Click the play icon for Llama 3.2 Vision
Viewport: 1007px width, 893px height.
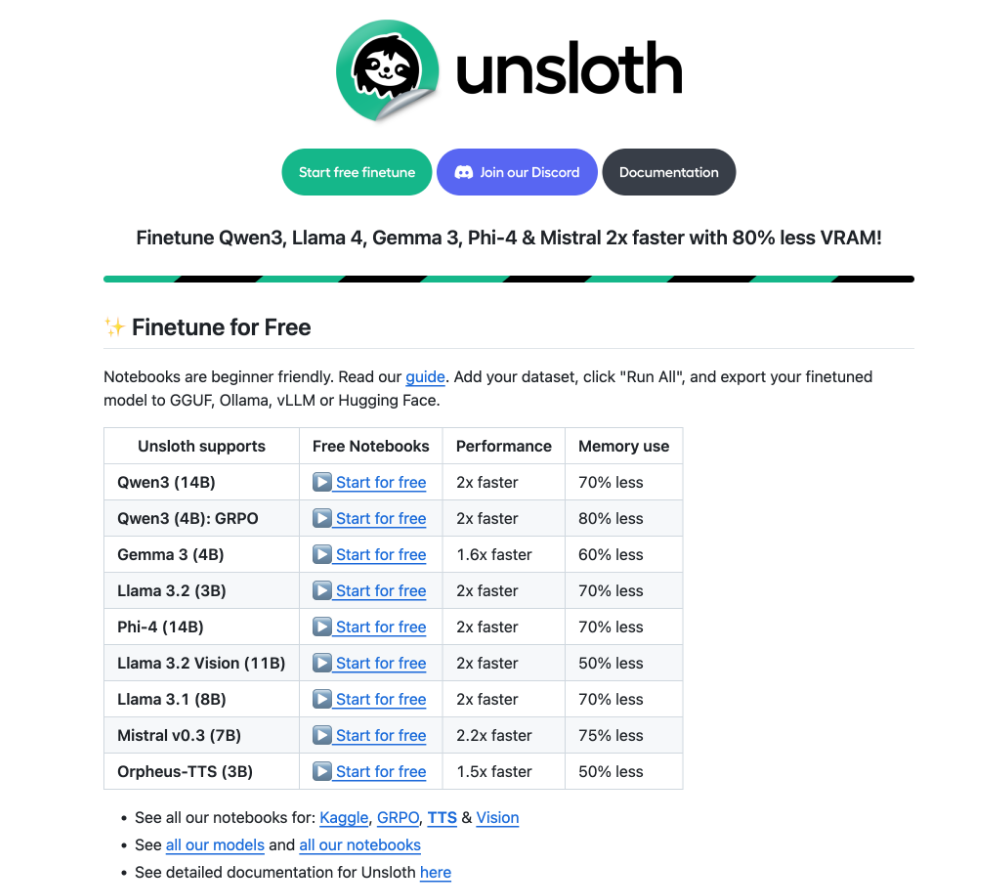324,662
